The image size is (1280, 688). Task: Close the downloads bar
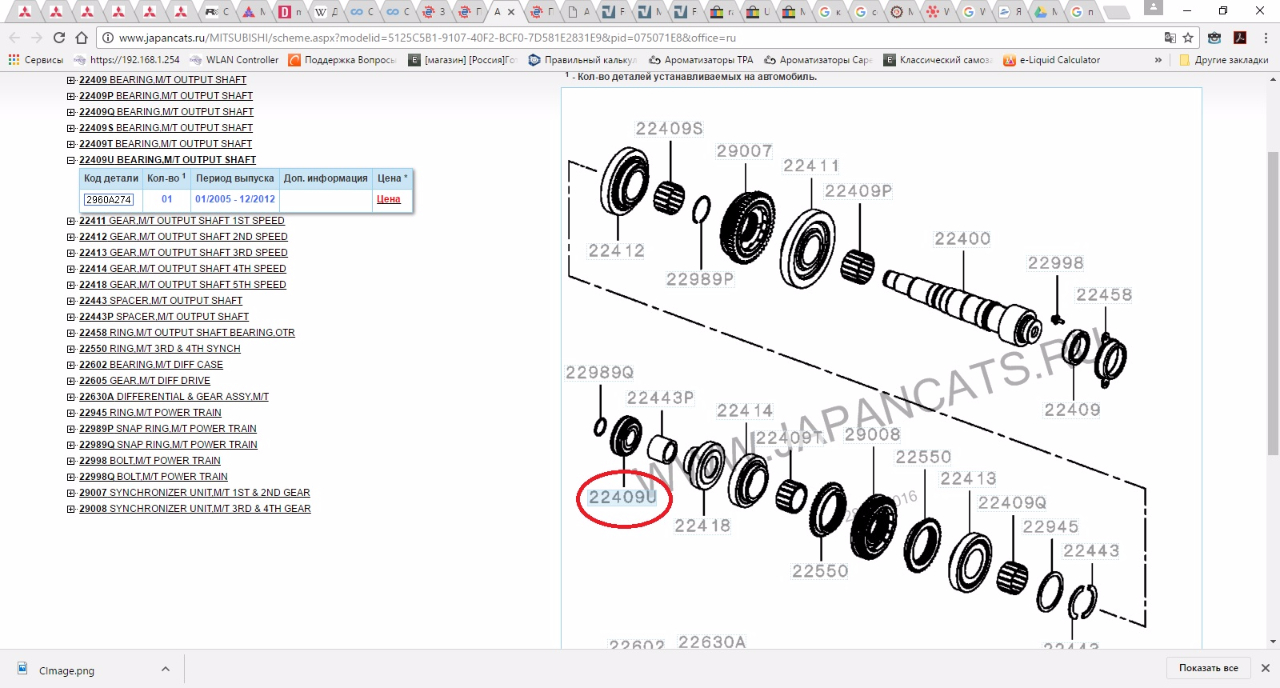[1264, 668]
